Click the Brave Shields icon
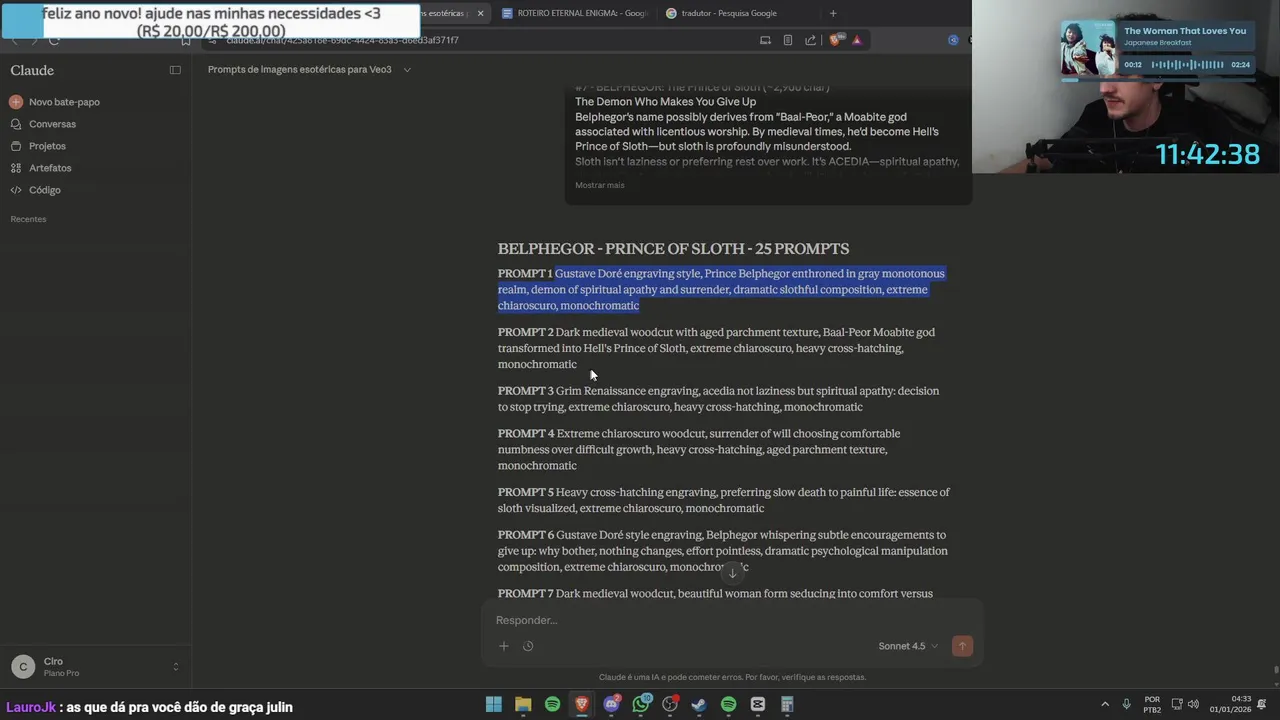The width and height of the screenshot is (1280, 720). point(836,40)
